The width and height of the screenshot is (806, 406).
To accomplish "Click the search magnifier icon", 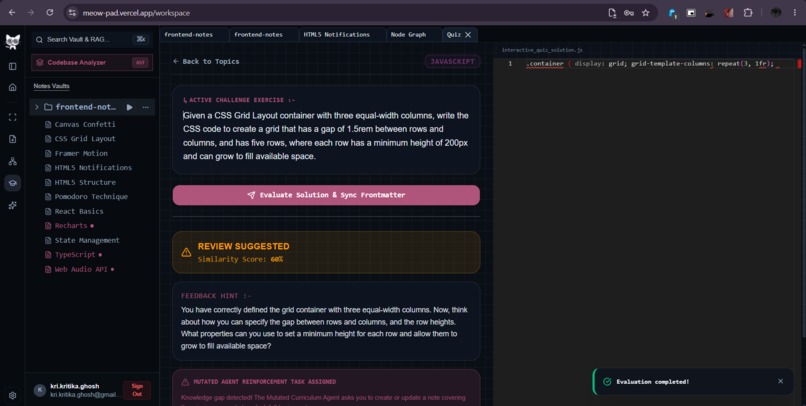I will point(39,40).
